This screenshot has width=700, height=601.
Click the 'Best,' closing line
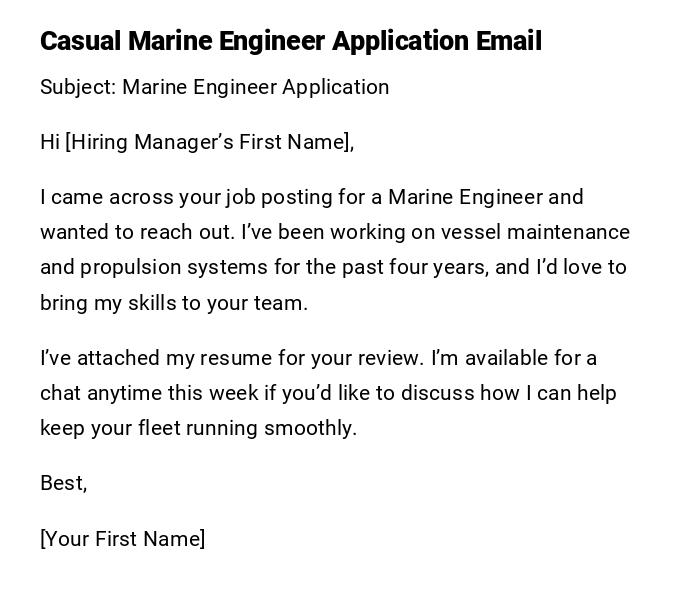click(63, 483)
